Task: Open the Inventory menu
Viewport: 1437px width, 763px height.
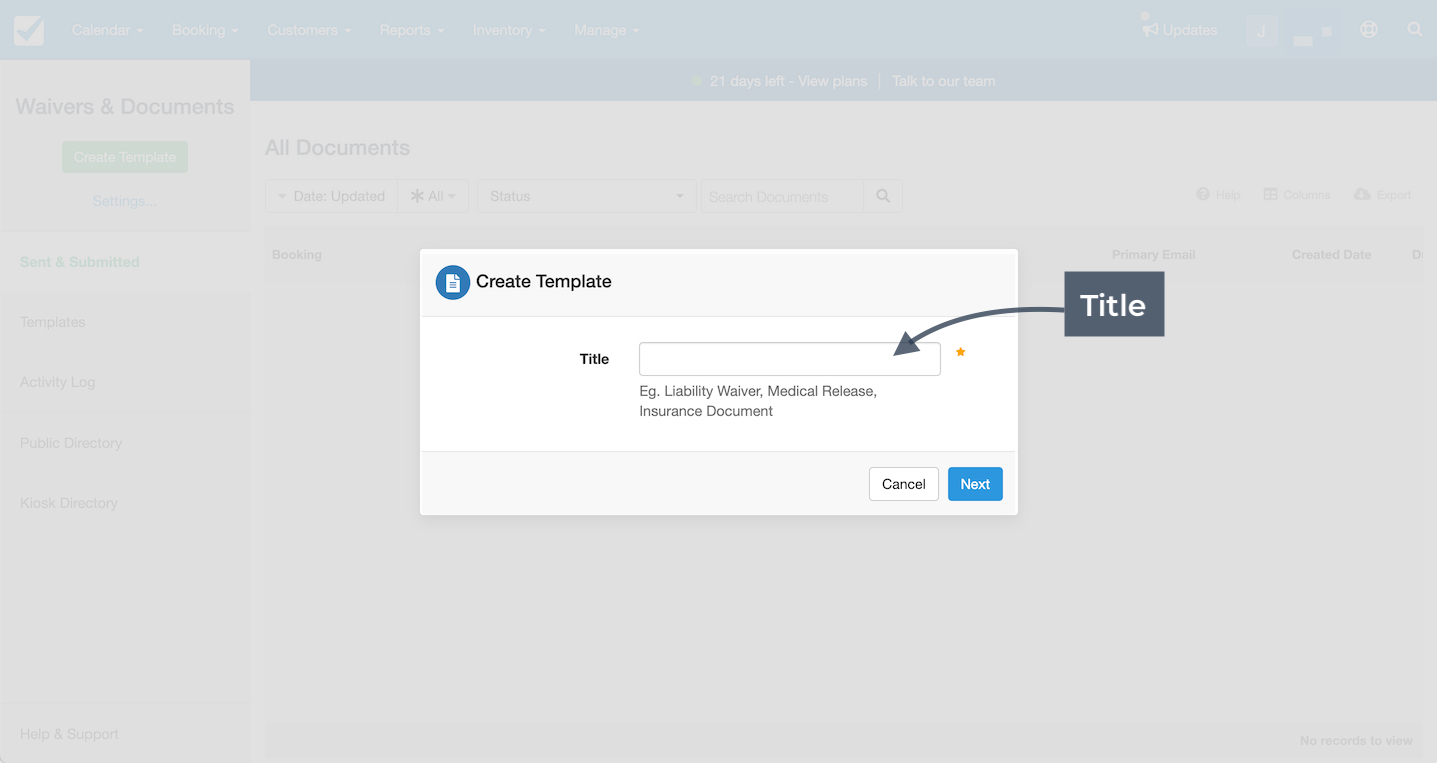Action: (x=509, y=30)
